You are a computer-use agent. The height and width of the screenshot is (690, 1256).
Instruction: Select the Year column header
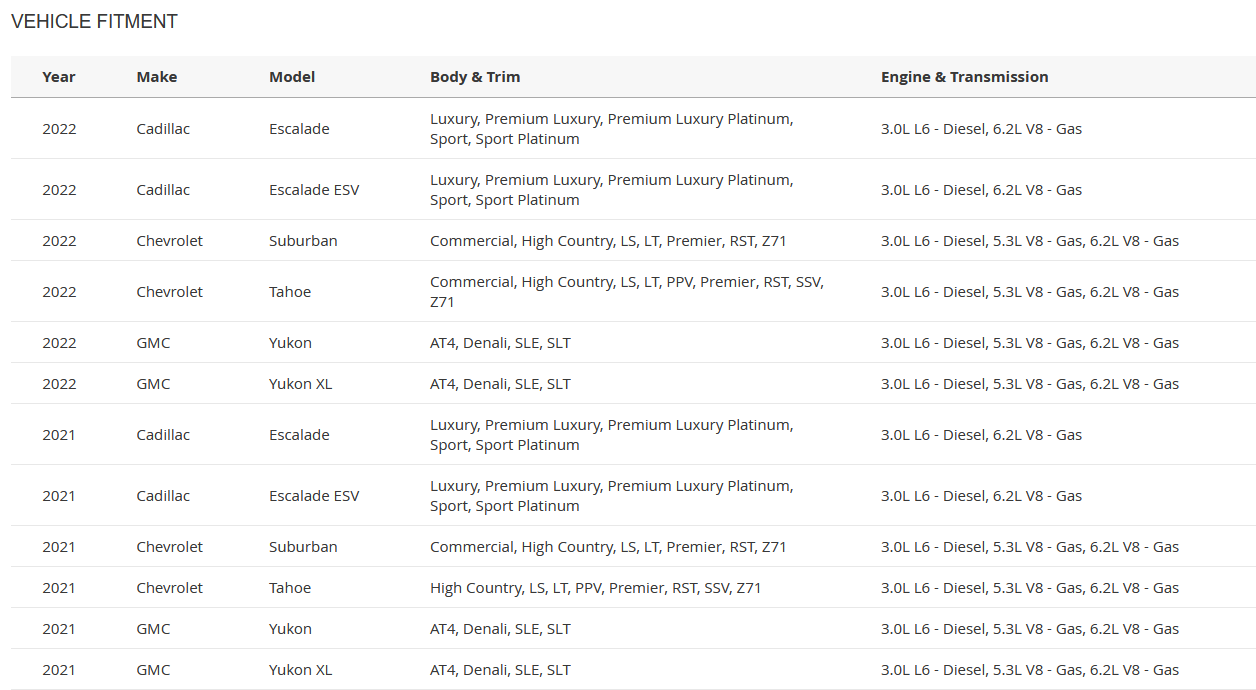(x=59, y=77)
